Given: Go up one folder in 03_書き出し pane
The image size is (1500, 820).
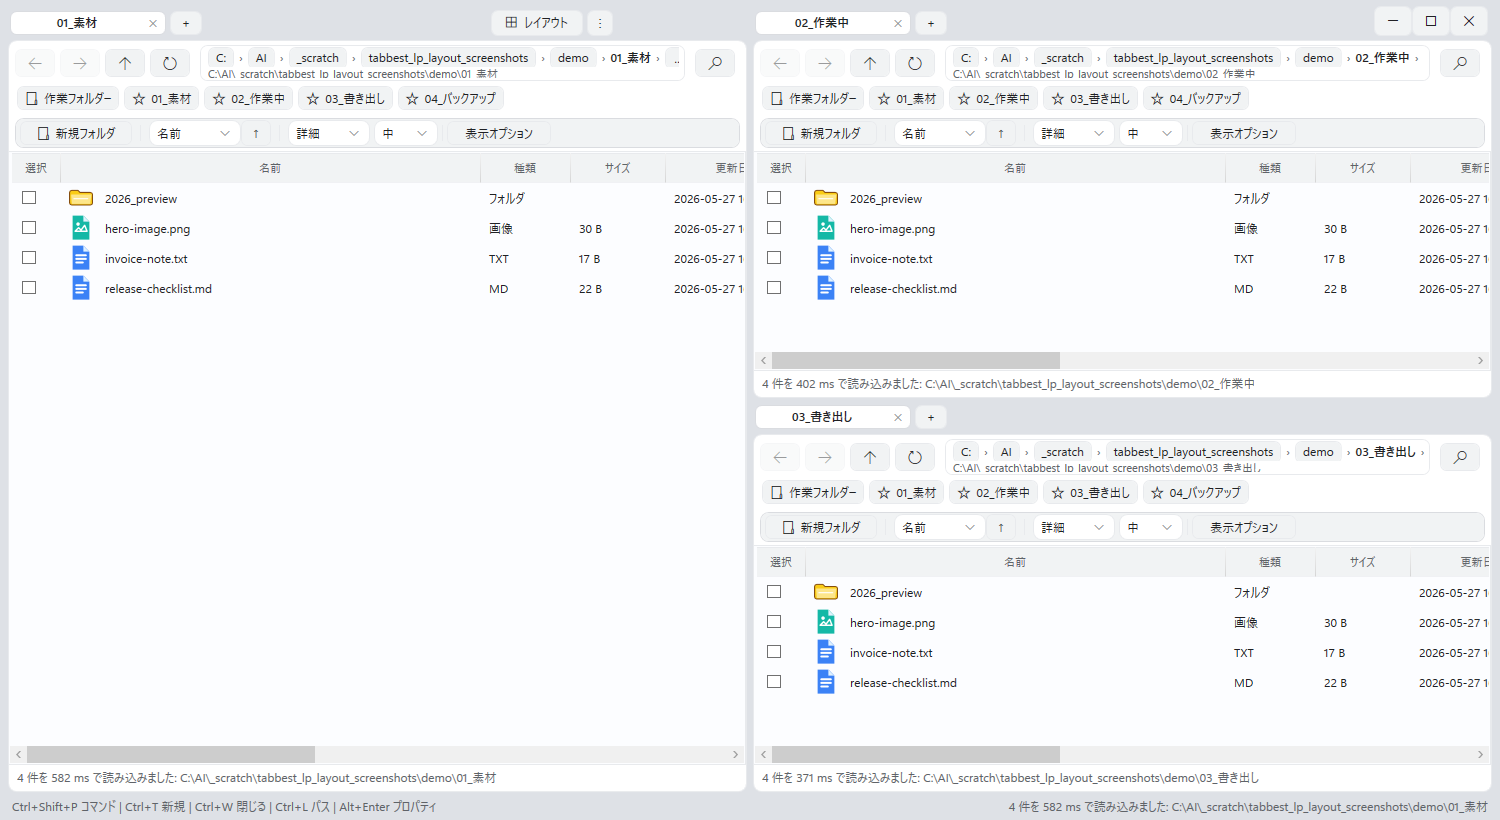Looking at the screenshot, I should click(870, 457).
